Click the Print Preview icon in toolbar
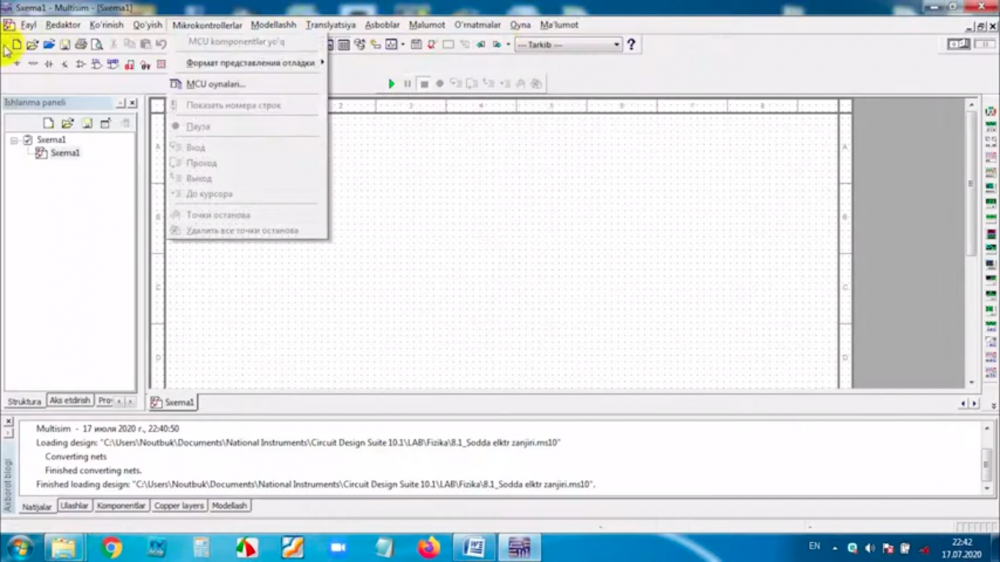Viewport: 1000px width, 562px height. coord(97,45)
